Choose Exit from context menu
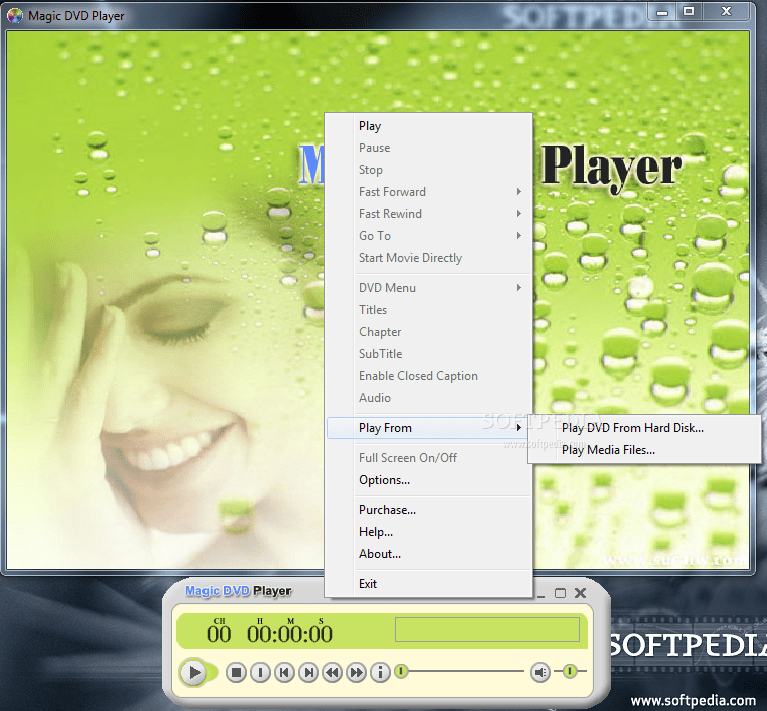The width and height of the screenshot is (767, 711). 429,583
